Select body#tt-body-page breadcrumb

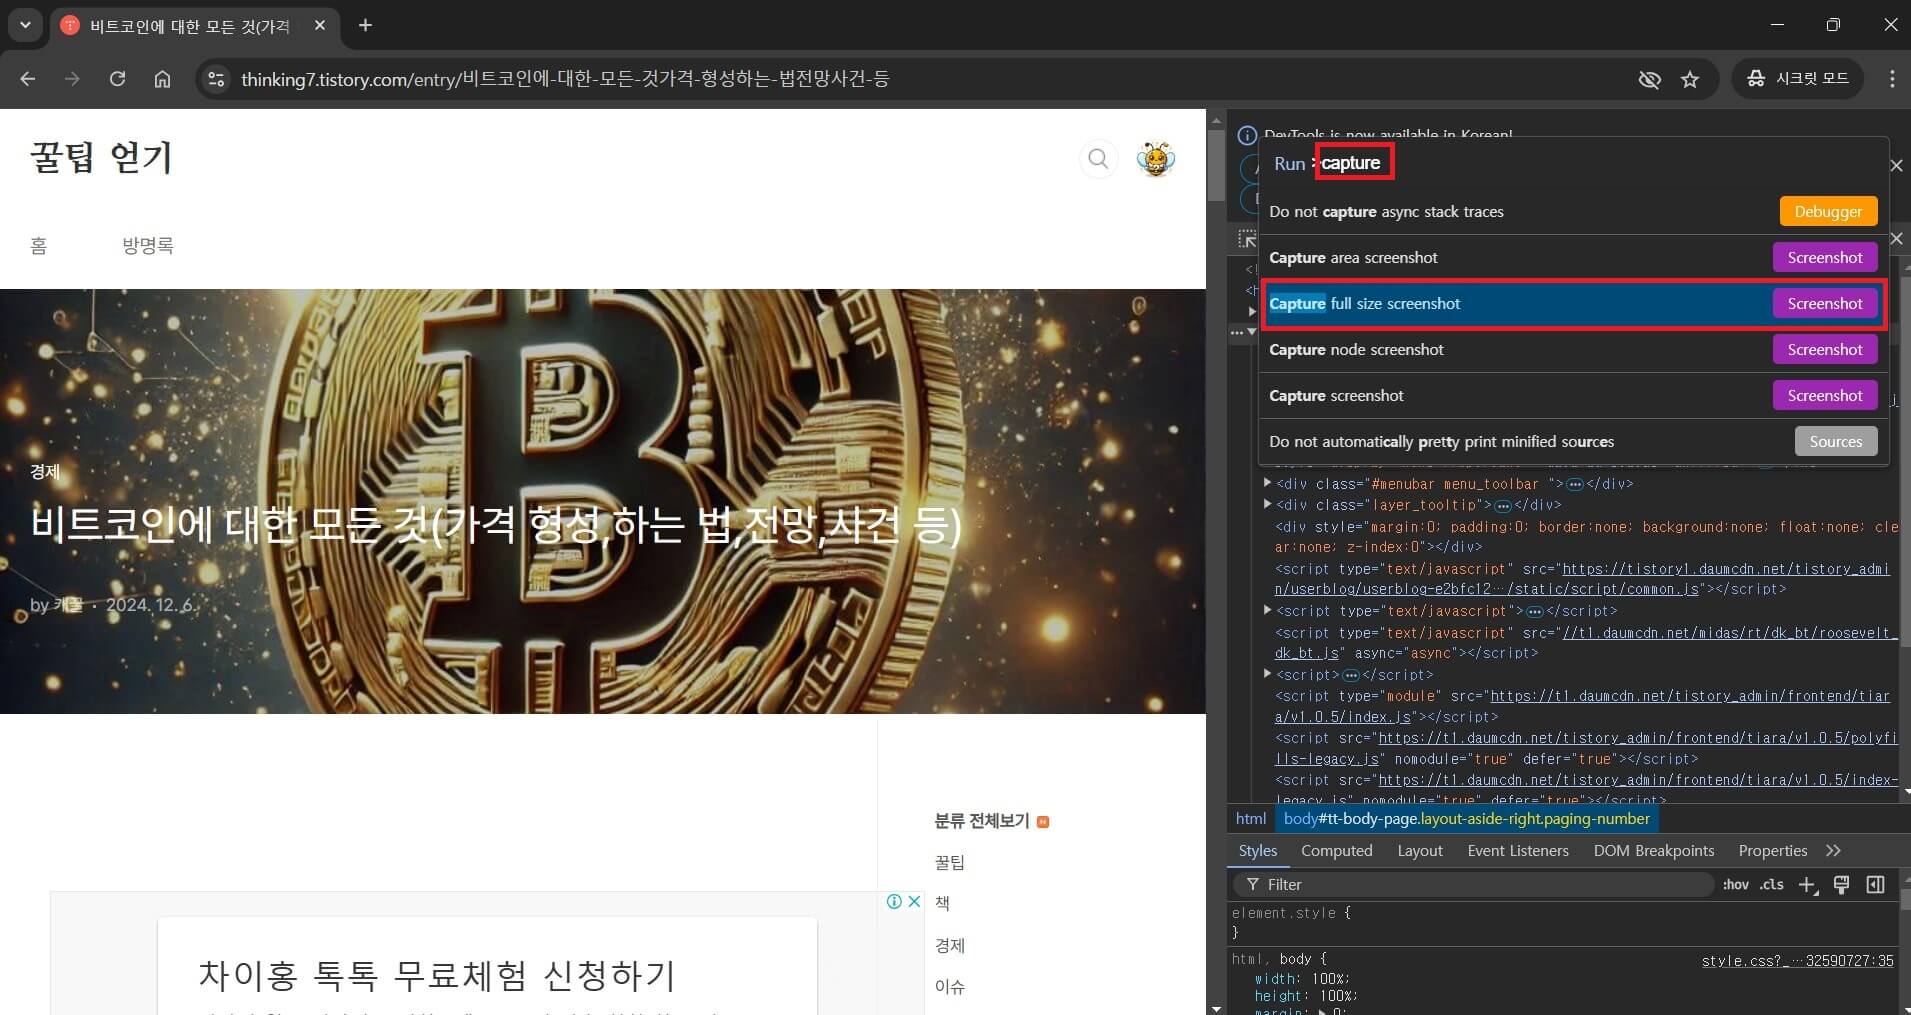pos(1466,819)
